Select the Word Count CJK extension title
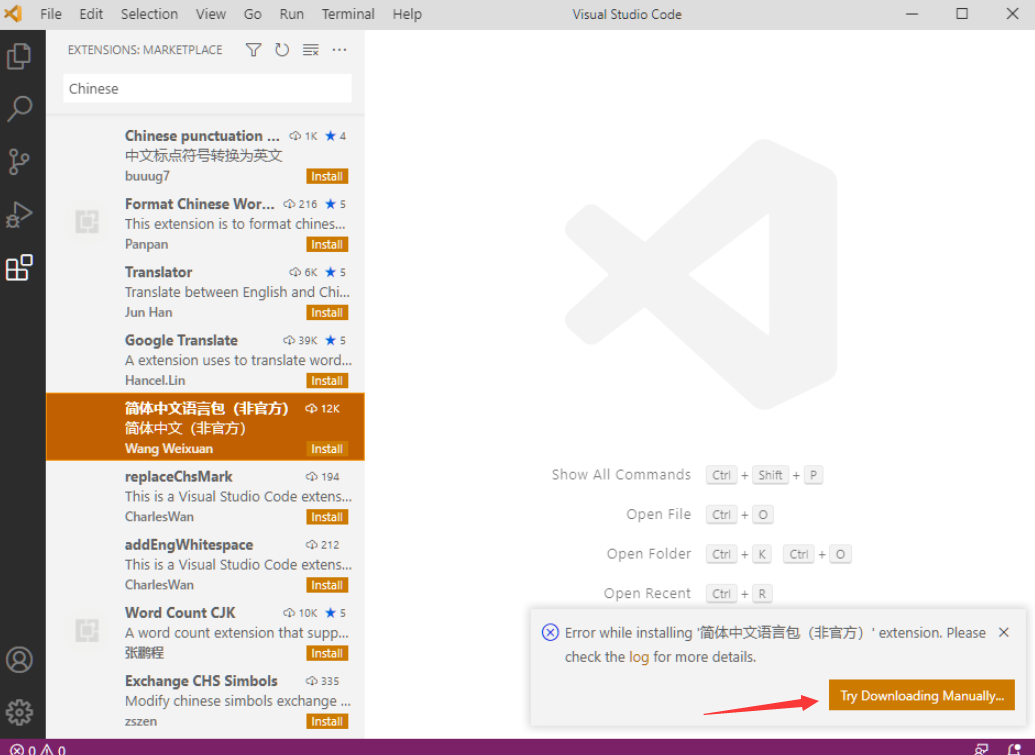 point(180,612)
